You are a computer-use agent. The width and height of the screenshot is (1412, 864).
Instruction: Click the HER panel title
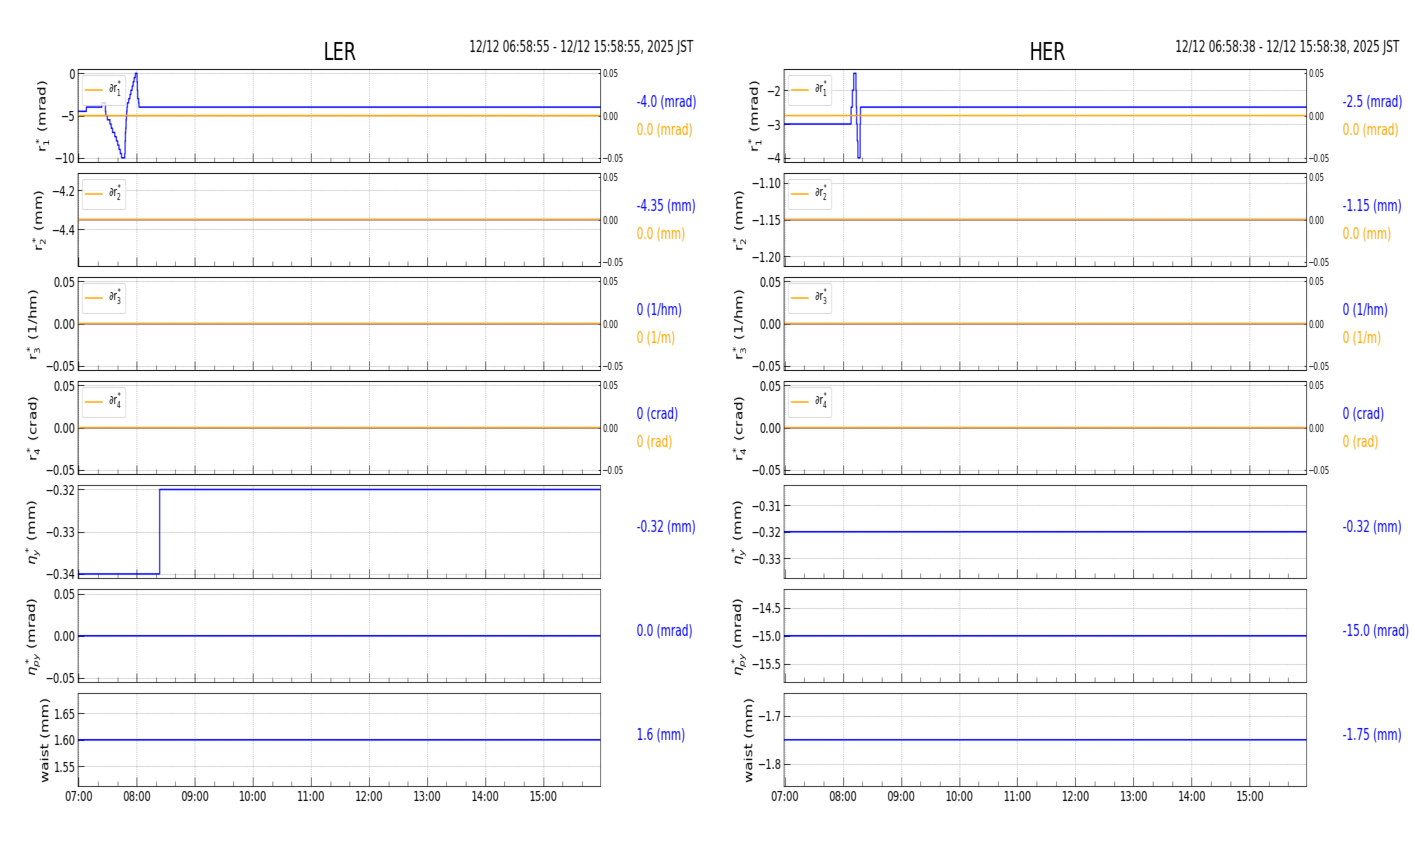click(1046, 52)
